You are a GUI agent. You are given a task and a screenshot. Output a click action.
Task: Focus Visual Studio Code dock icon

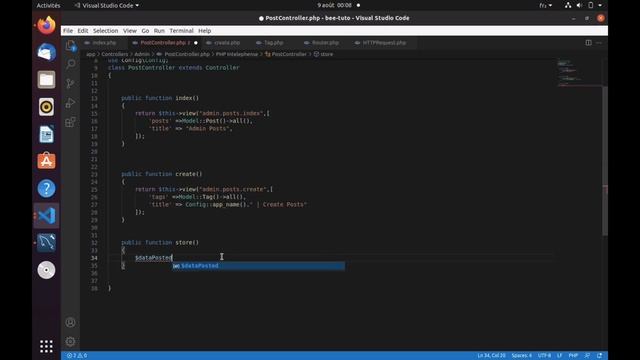pos(47,216)
